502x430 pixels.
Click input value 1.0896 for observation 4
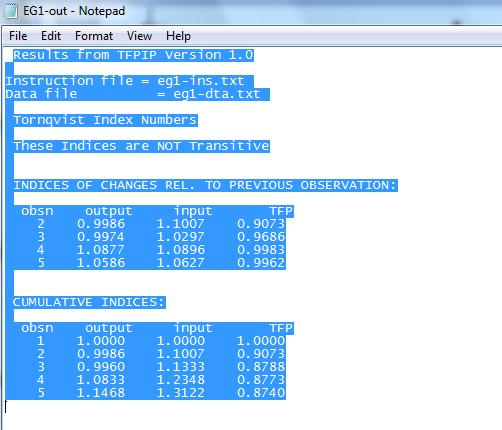181,250
